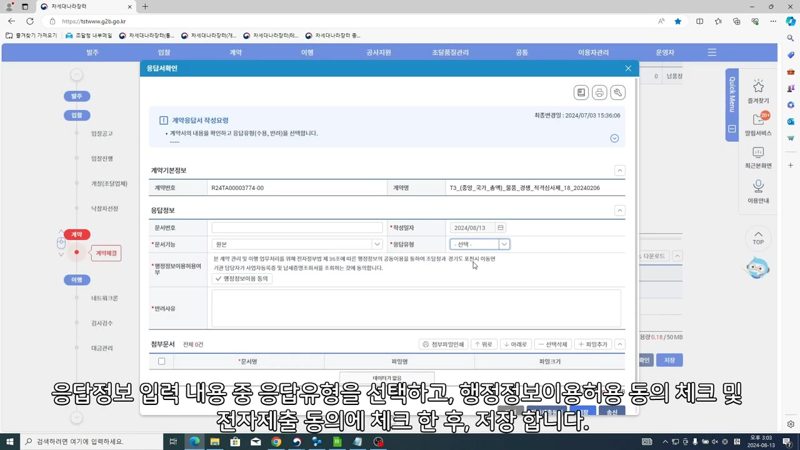Open the 문서기능 dropdown showing 원본
This screenshot has width=800, height=450.
[x=296, y=244]
